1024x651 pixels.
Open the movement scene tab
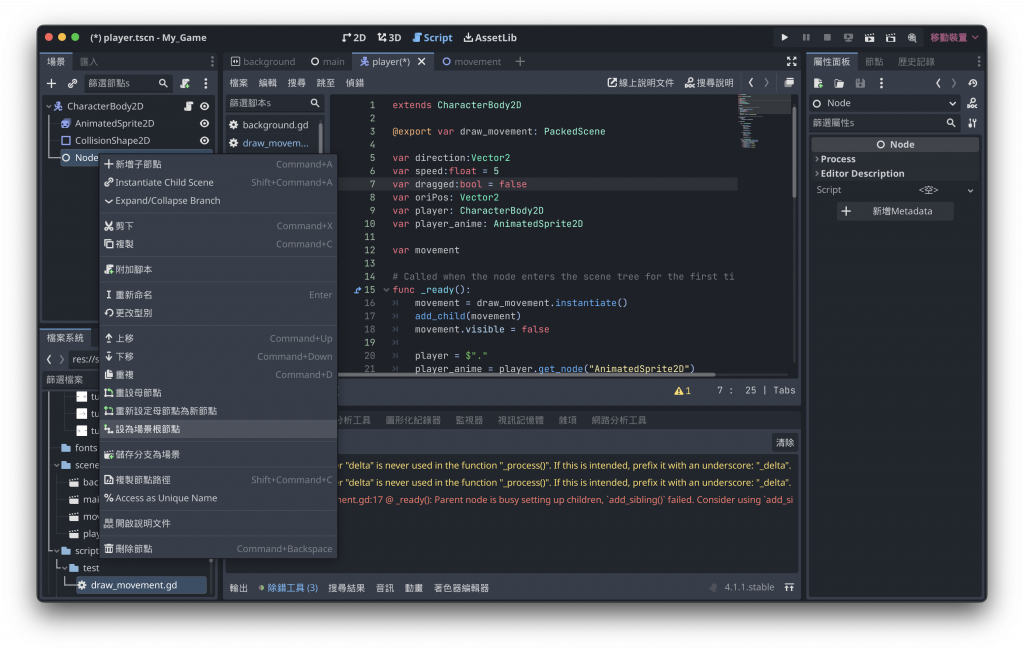point(472,61)
